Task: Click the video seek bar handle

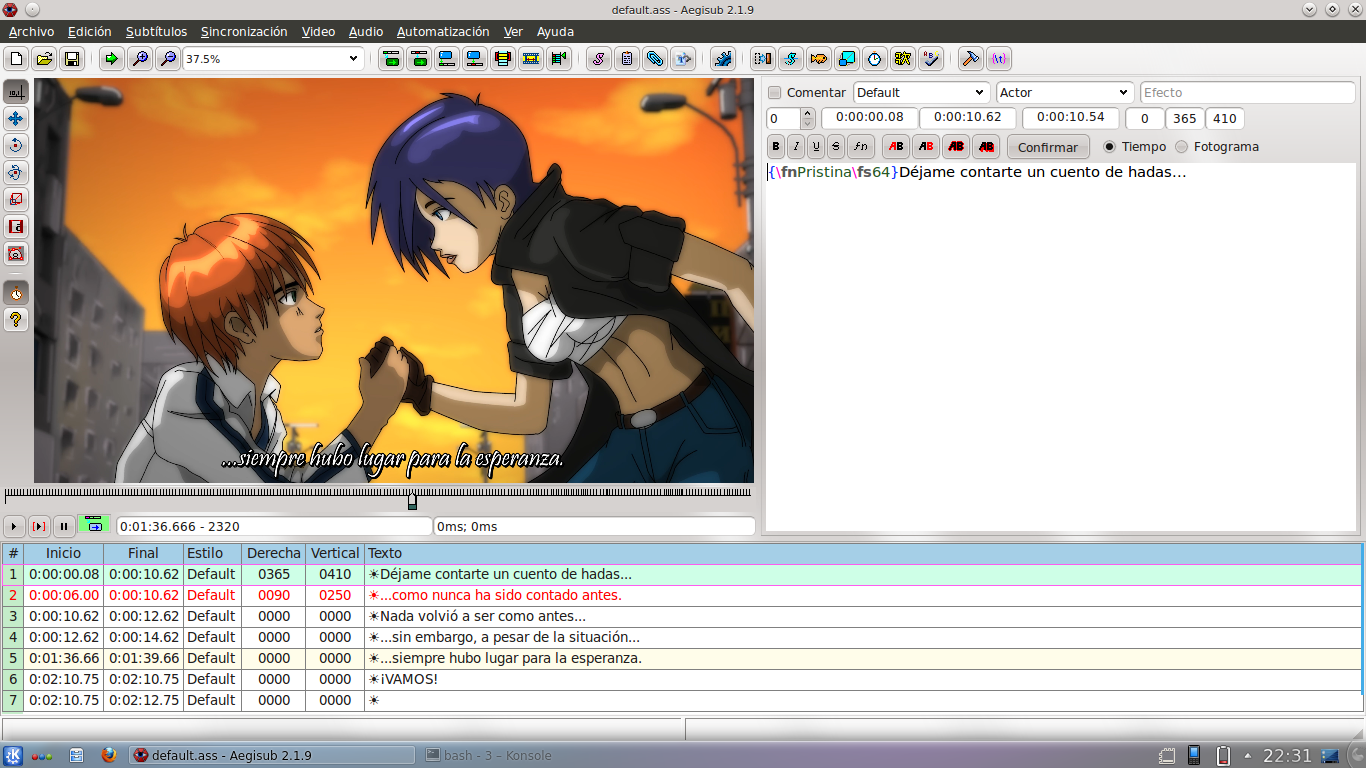Action: click(412, 500)
